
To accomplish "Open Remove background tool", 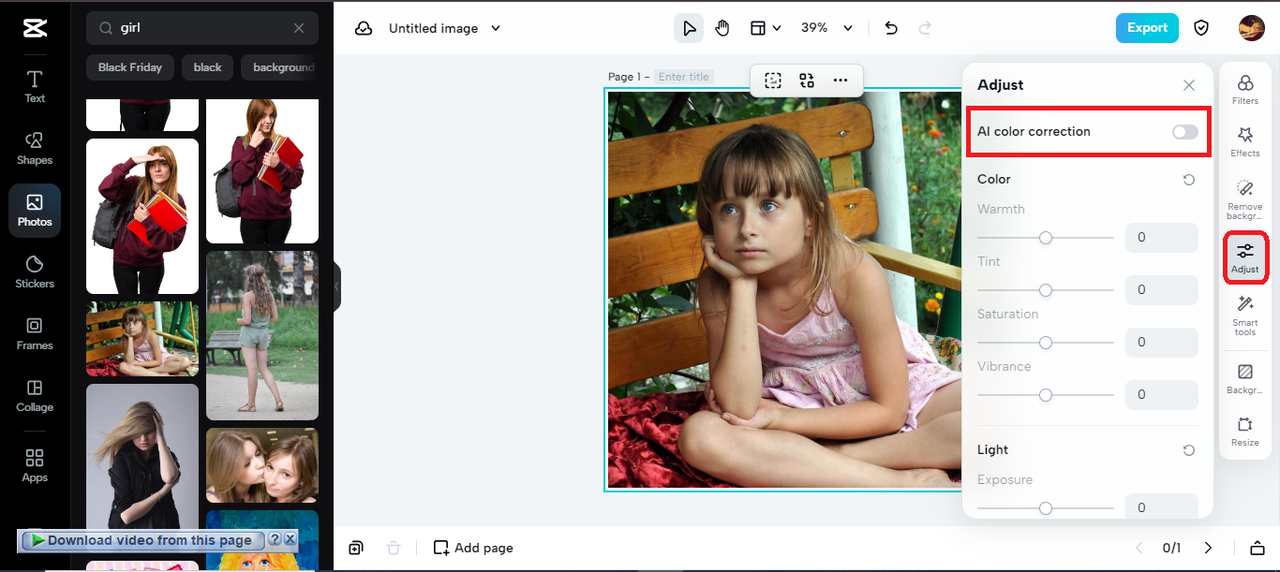I will pos(1245,199).
